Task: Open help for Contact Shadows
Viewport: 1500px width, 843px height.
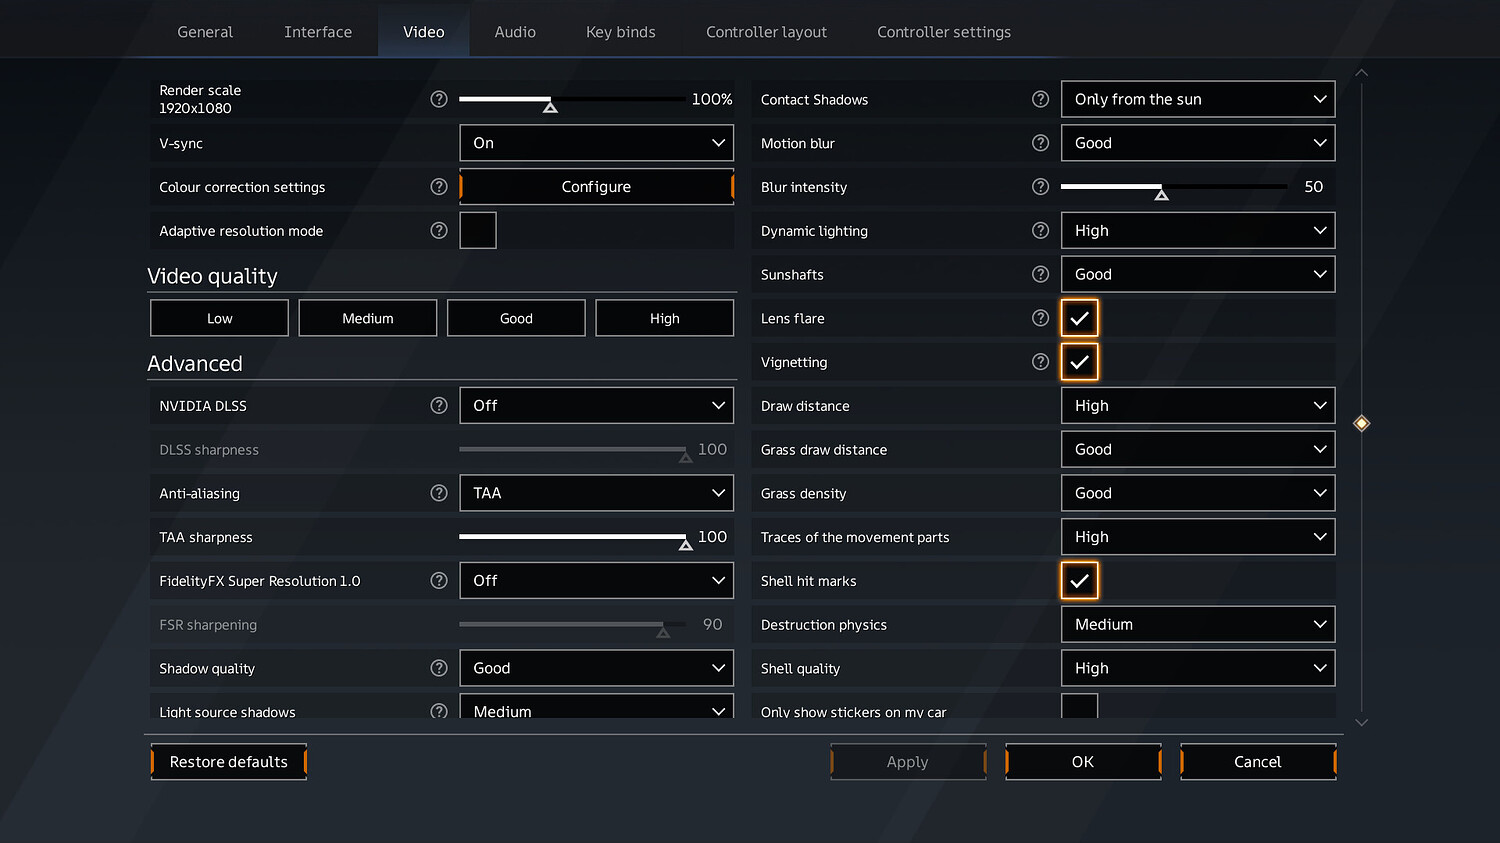Action: coord(1040,99)
